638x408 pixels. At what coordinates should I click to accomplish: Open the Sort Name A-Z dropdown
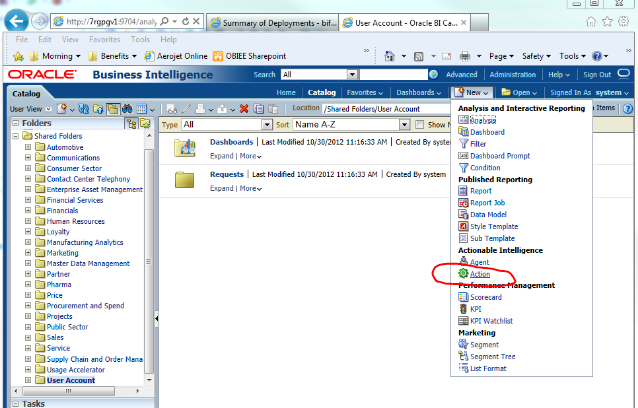tap(404, 124)
